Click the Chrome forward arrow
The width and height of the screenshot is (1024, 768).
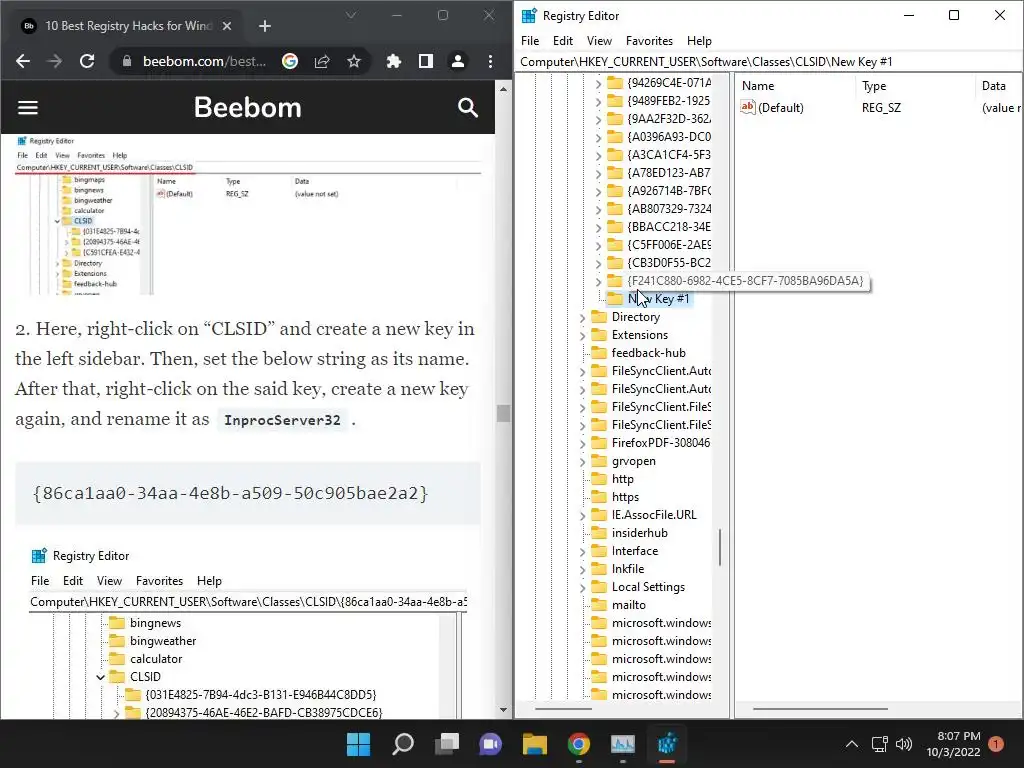pos(55,61)
